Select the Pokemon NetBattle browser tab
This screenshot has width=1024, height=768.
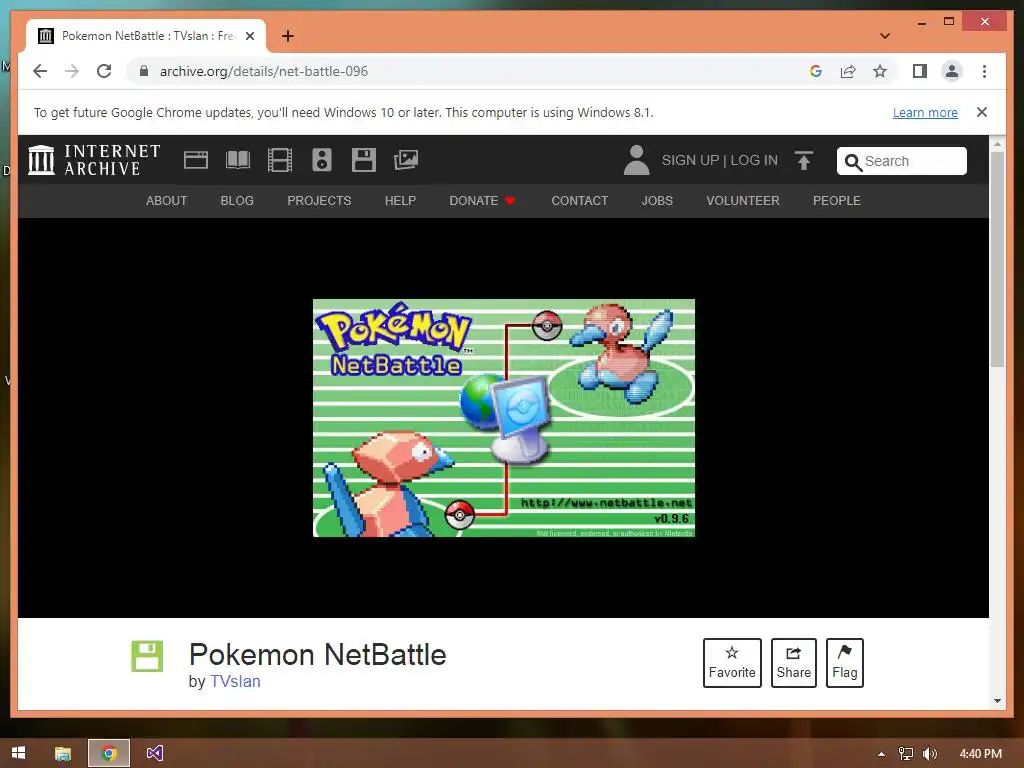click(146, 36)
